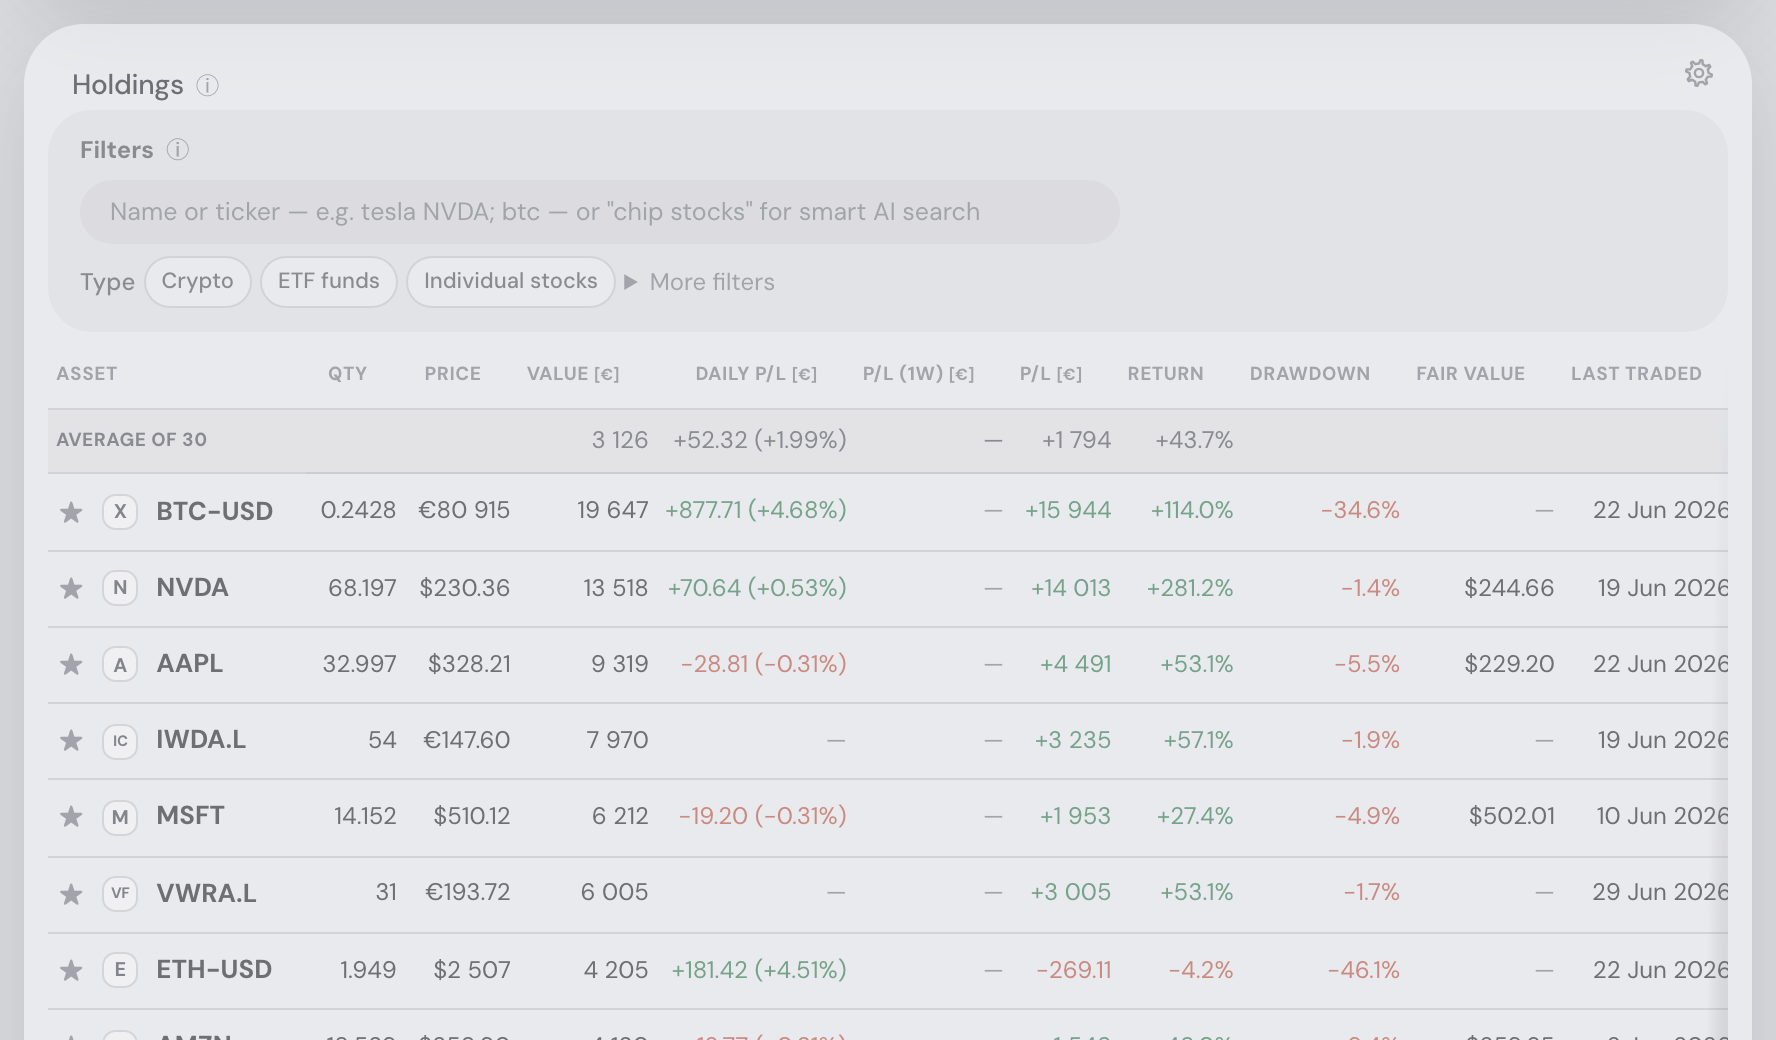Screen dimensions: 1776x1040
Task: Focus the name or ticker search field
Action: click(x=600, y=212)
